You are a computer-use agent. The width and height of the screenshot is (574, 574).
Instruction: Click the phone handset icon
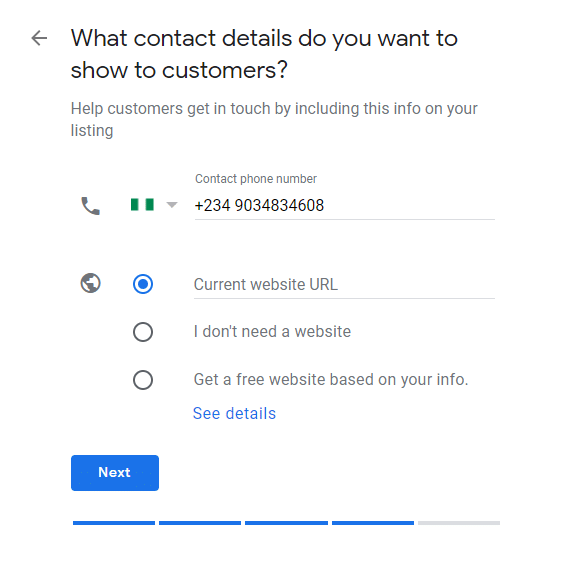pos(90,206)
